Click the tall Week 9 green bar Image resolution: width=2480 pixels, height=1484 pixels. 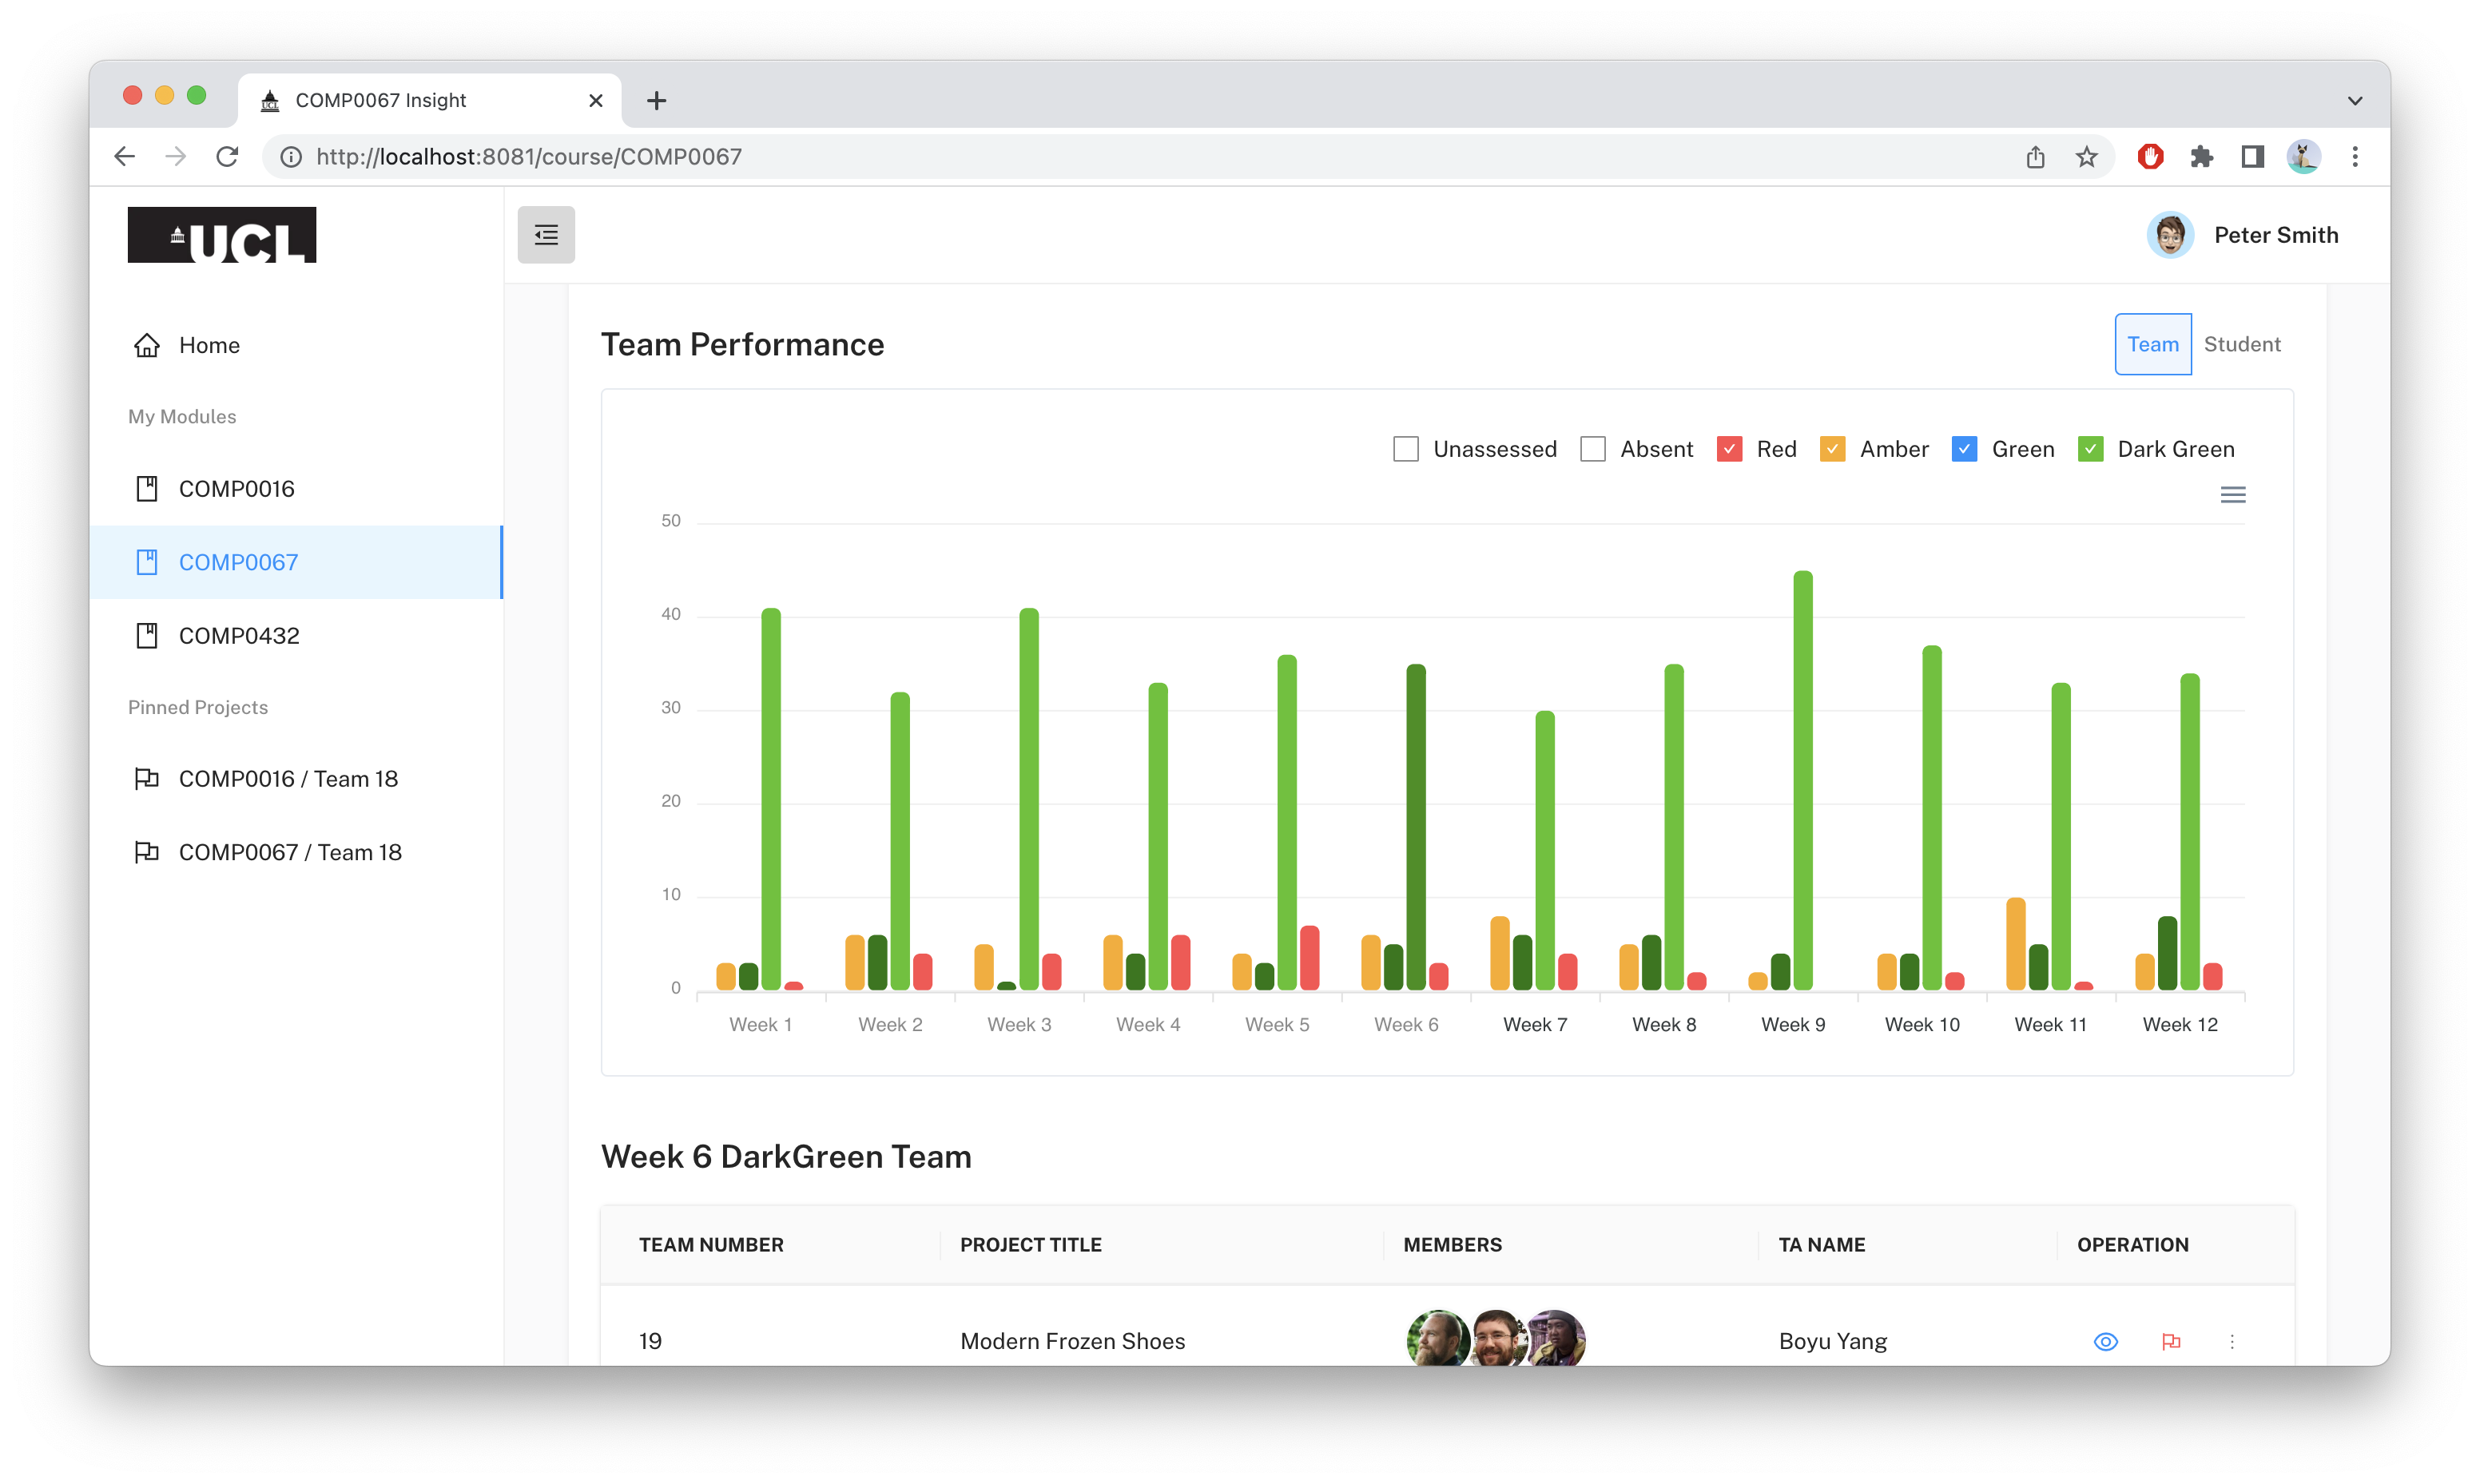(1802, 780)
